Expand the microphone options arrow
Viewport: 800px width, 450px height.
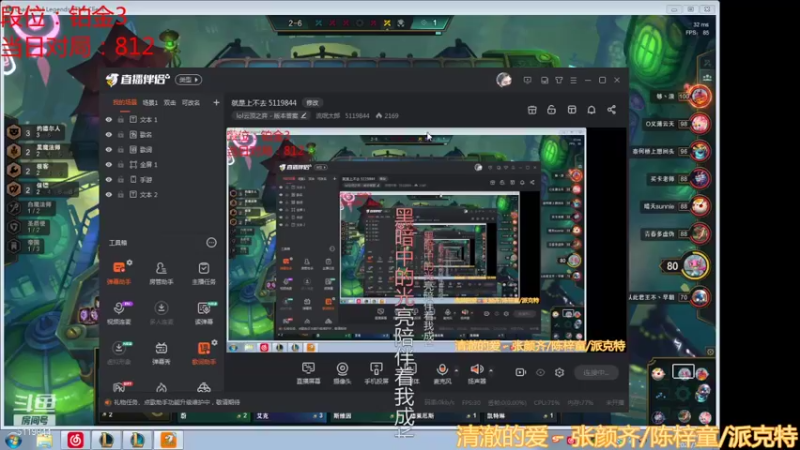456,370
